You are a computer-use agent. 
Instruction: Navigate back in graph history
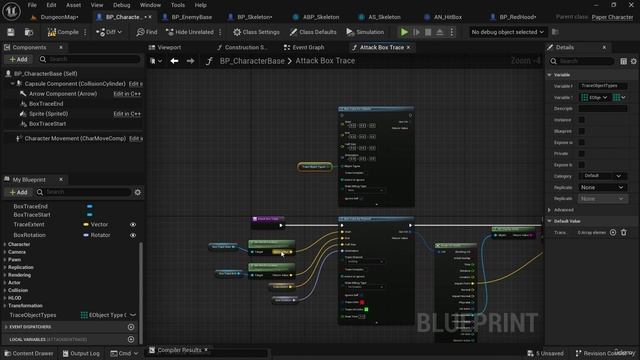click(174, 61)
